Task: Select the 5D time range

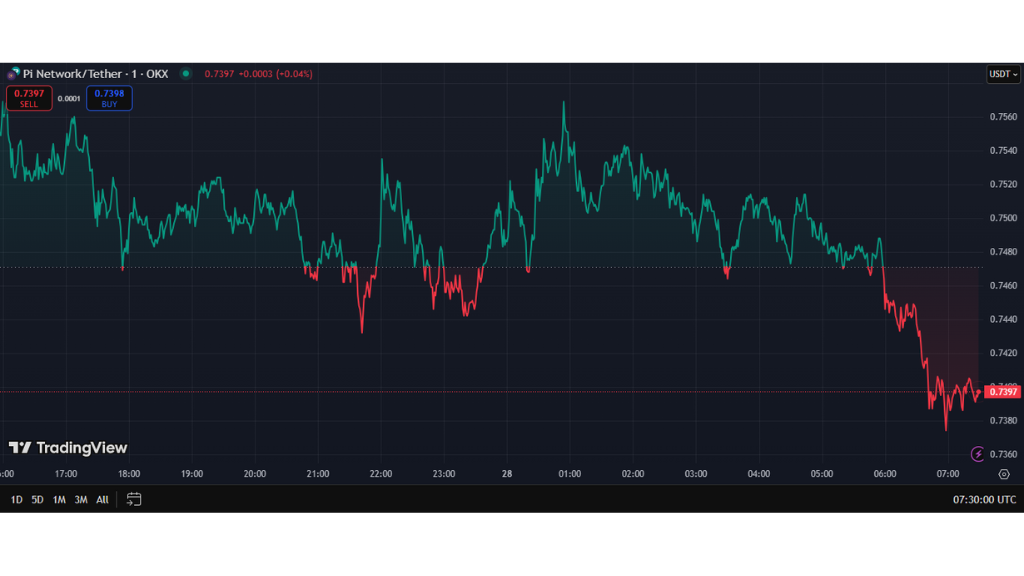Action: coord(38,499)
